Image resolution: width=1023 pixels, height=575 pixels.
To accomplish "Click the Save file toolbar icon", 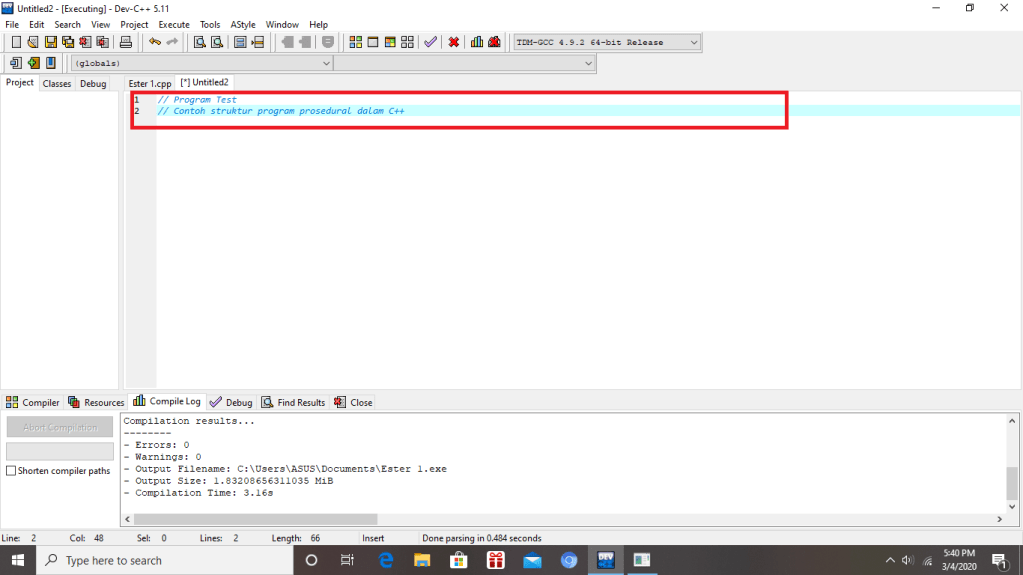I will [50, 42].
